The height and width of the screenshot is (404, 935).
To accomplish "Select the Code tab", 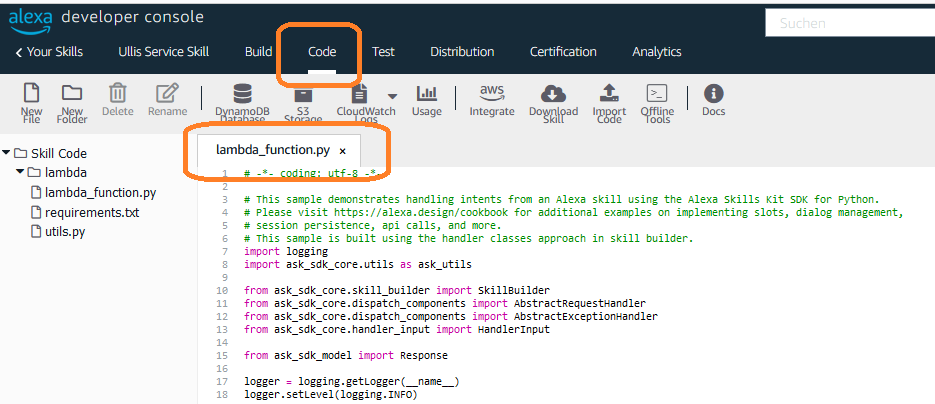I will (x=322, y=52).
